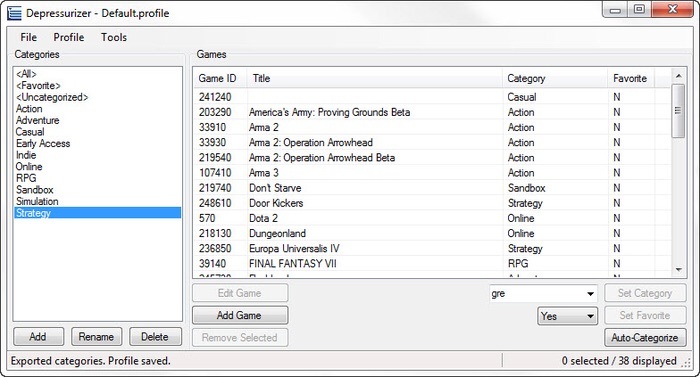This screenshot has height=377, width=700.
Task: Select the Arma 3 game row
Action: [x=432, y=173]
